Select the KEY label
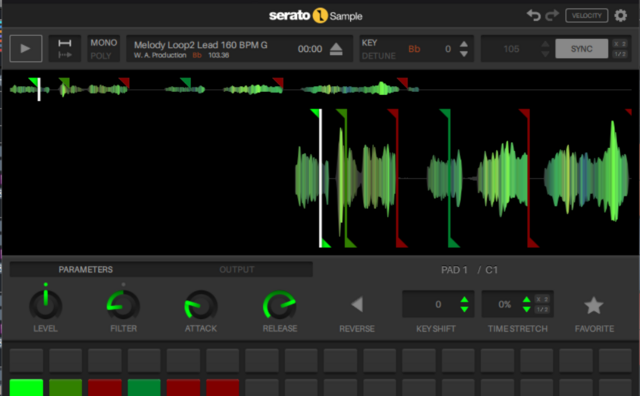The width and height of the screenshot is (640, 396). pyautogui.click(x=369, y=43)
